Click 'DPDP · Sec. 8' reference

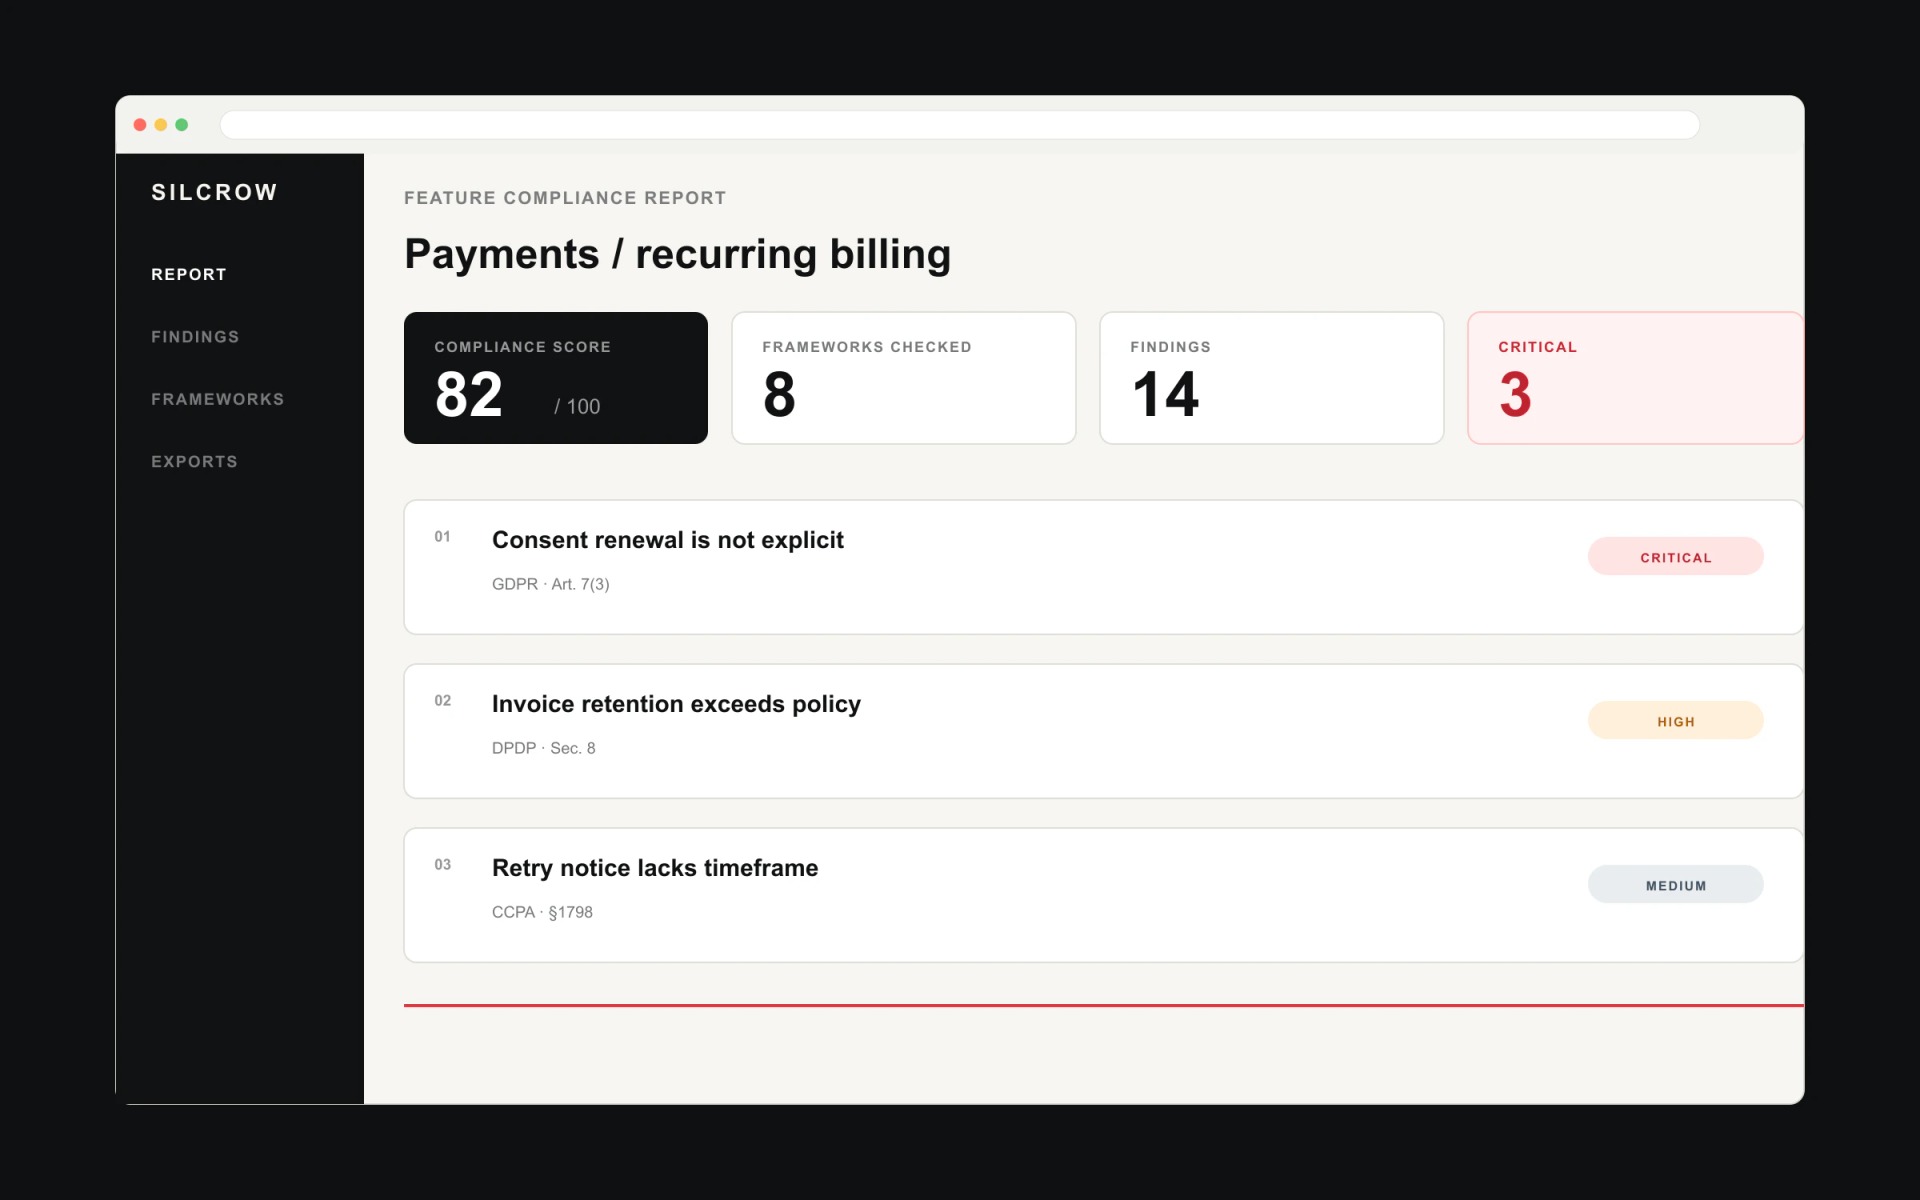click(543, 748)
